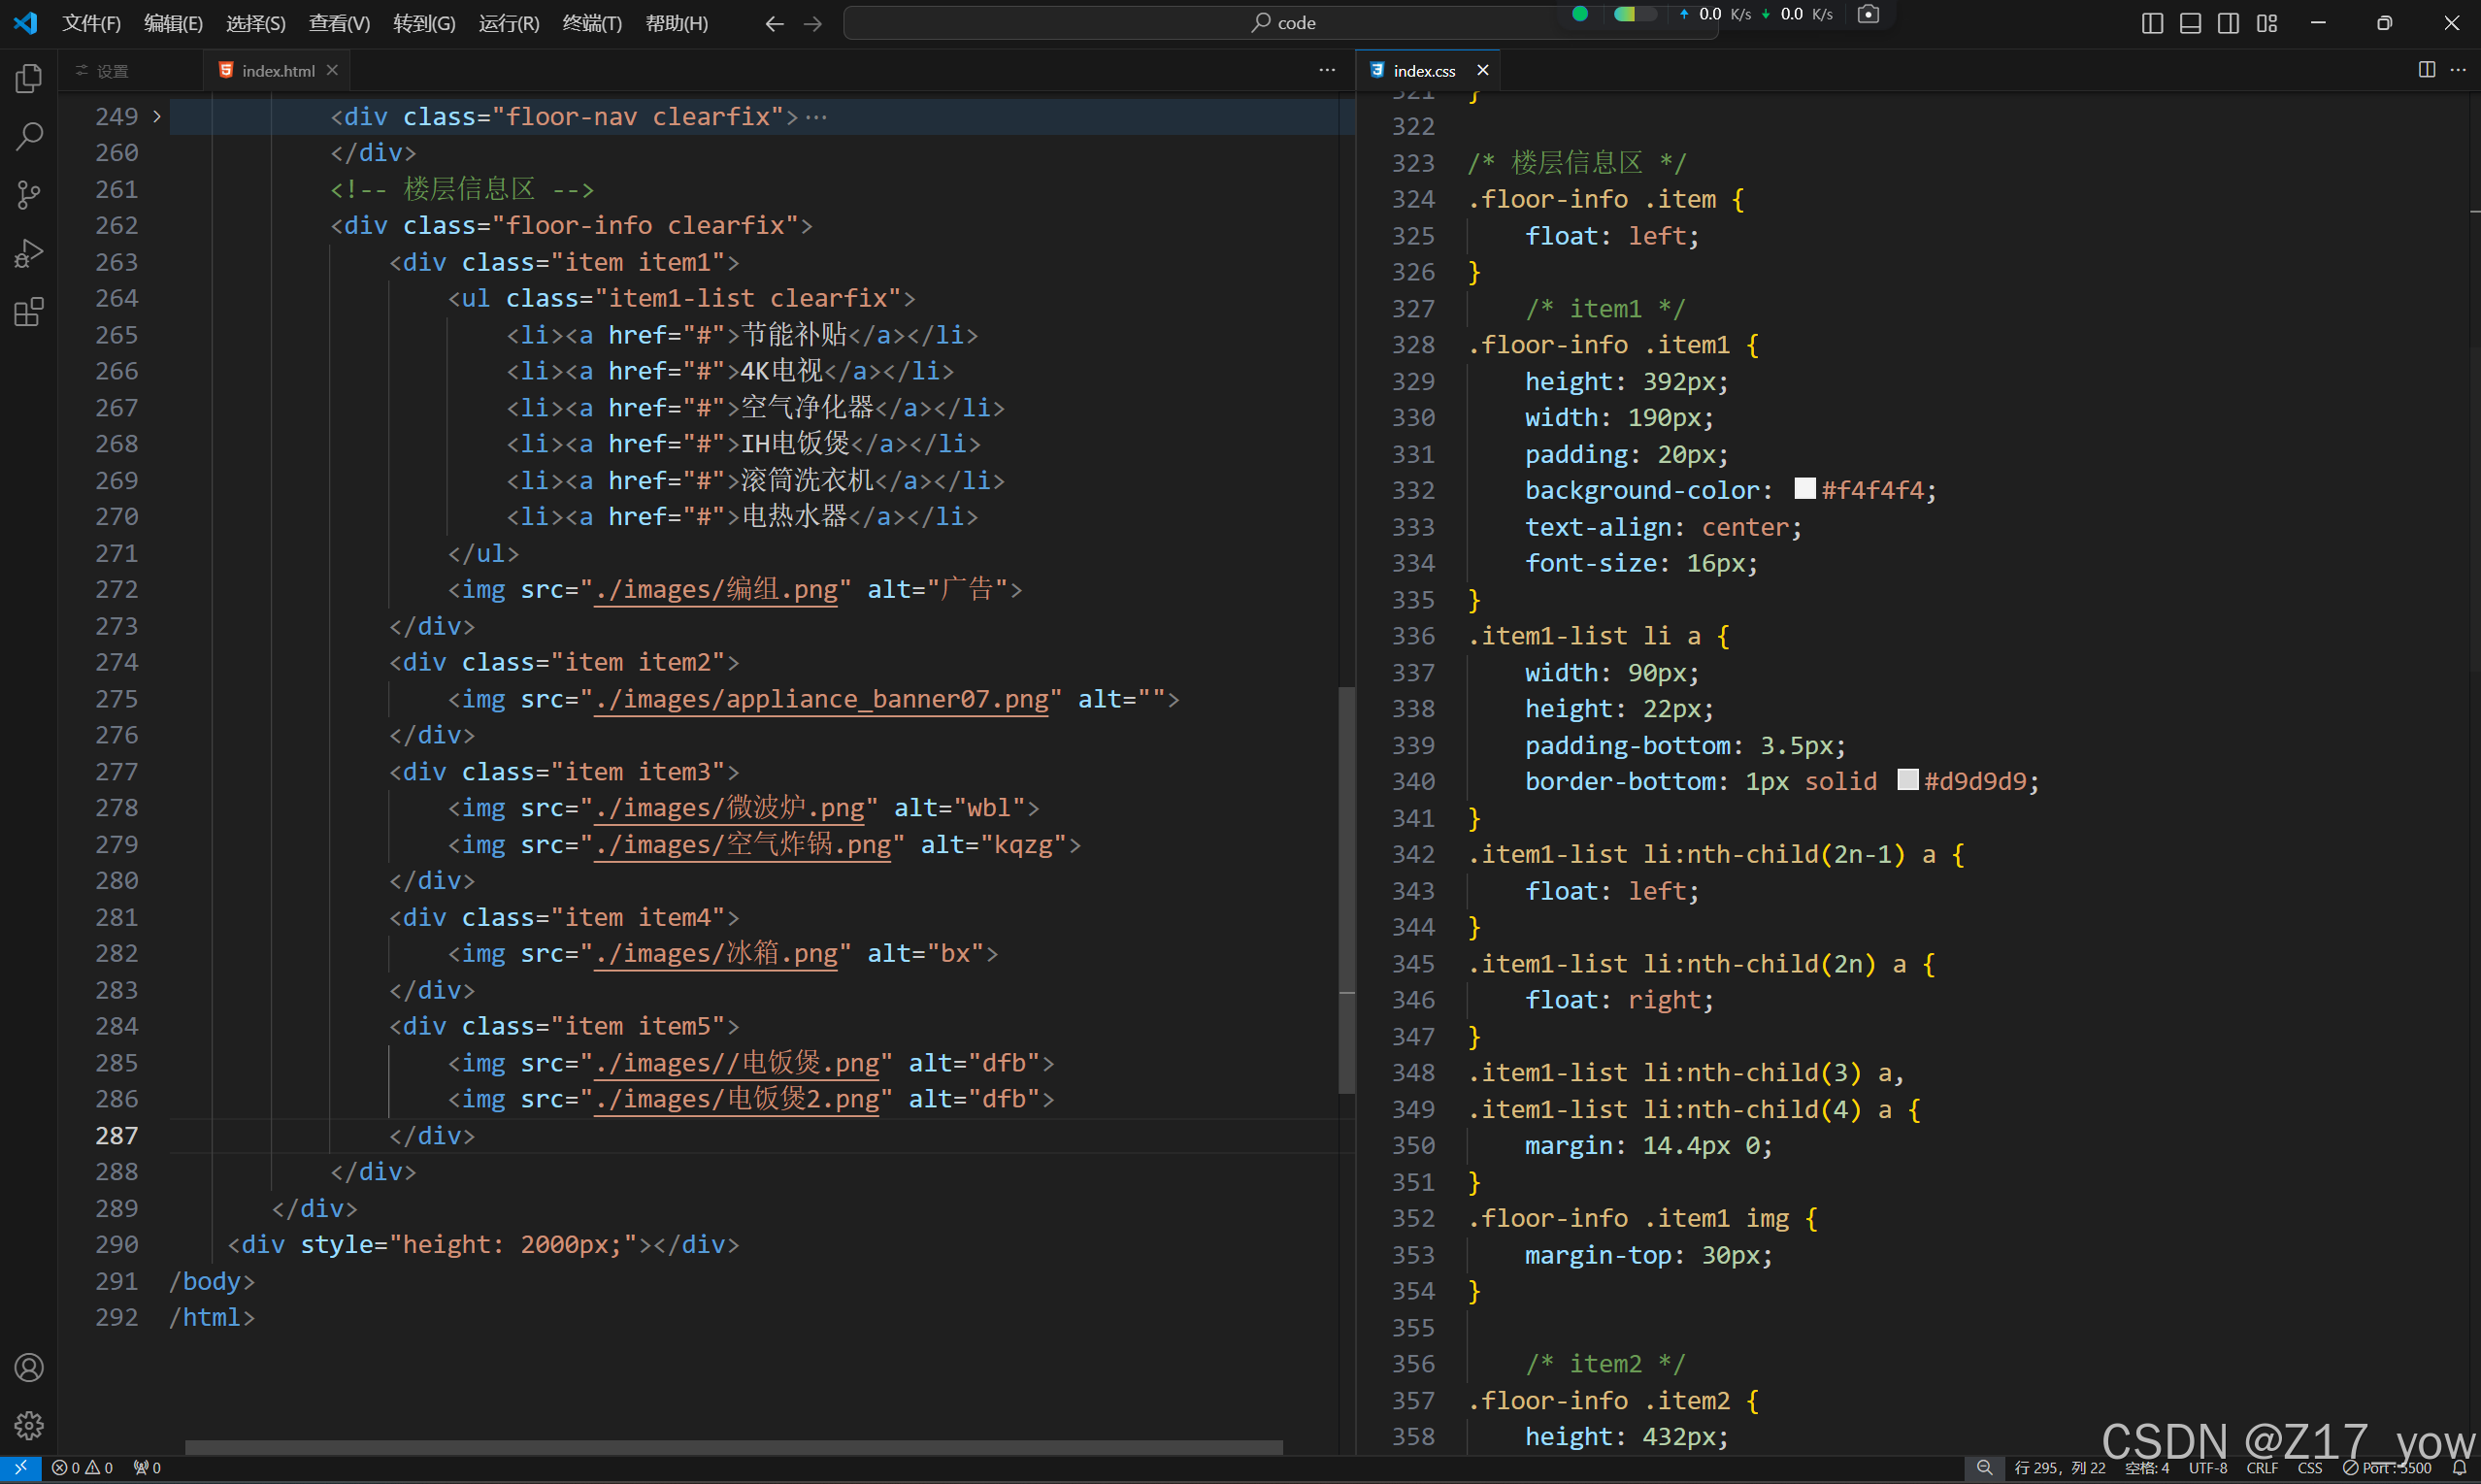The height and width of the screenshot is (1484, 2481).
Task: Switch to the index.html tab
Action: click(x=277, y=71)
